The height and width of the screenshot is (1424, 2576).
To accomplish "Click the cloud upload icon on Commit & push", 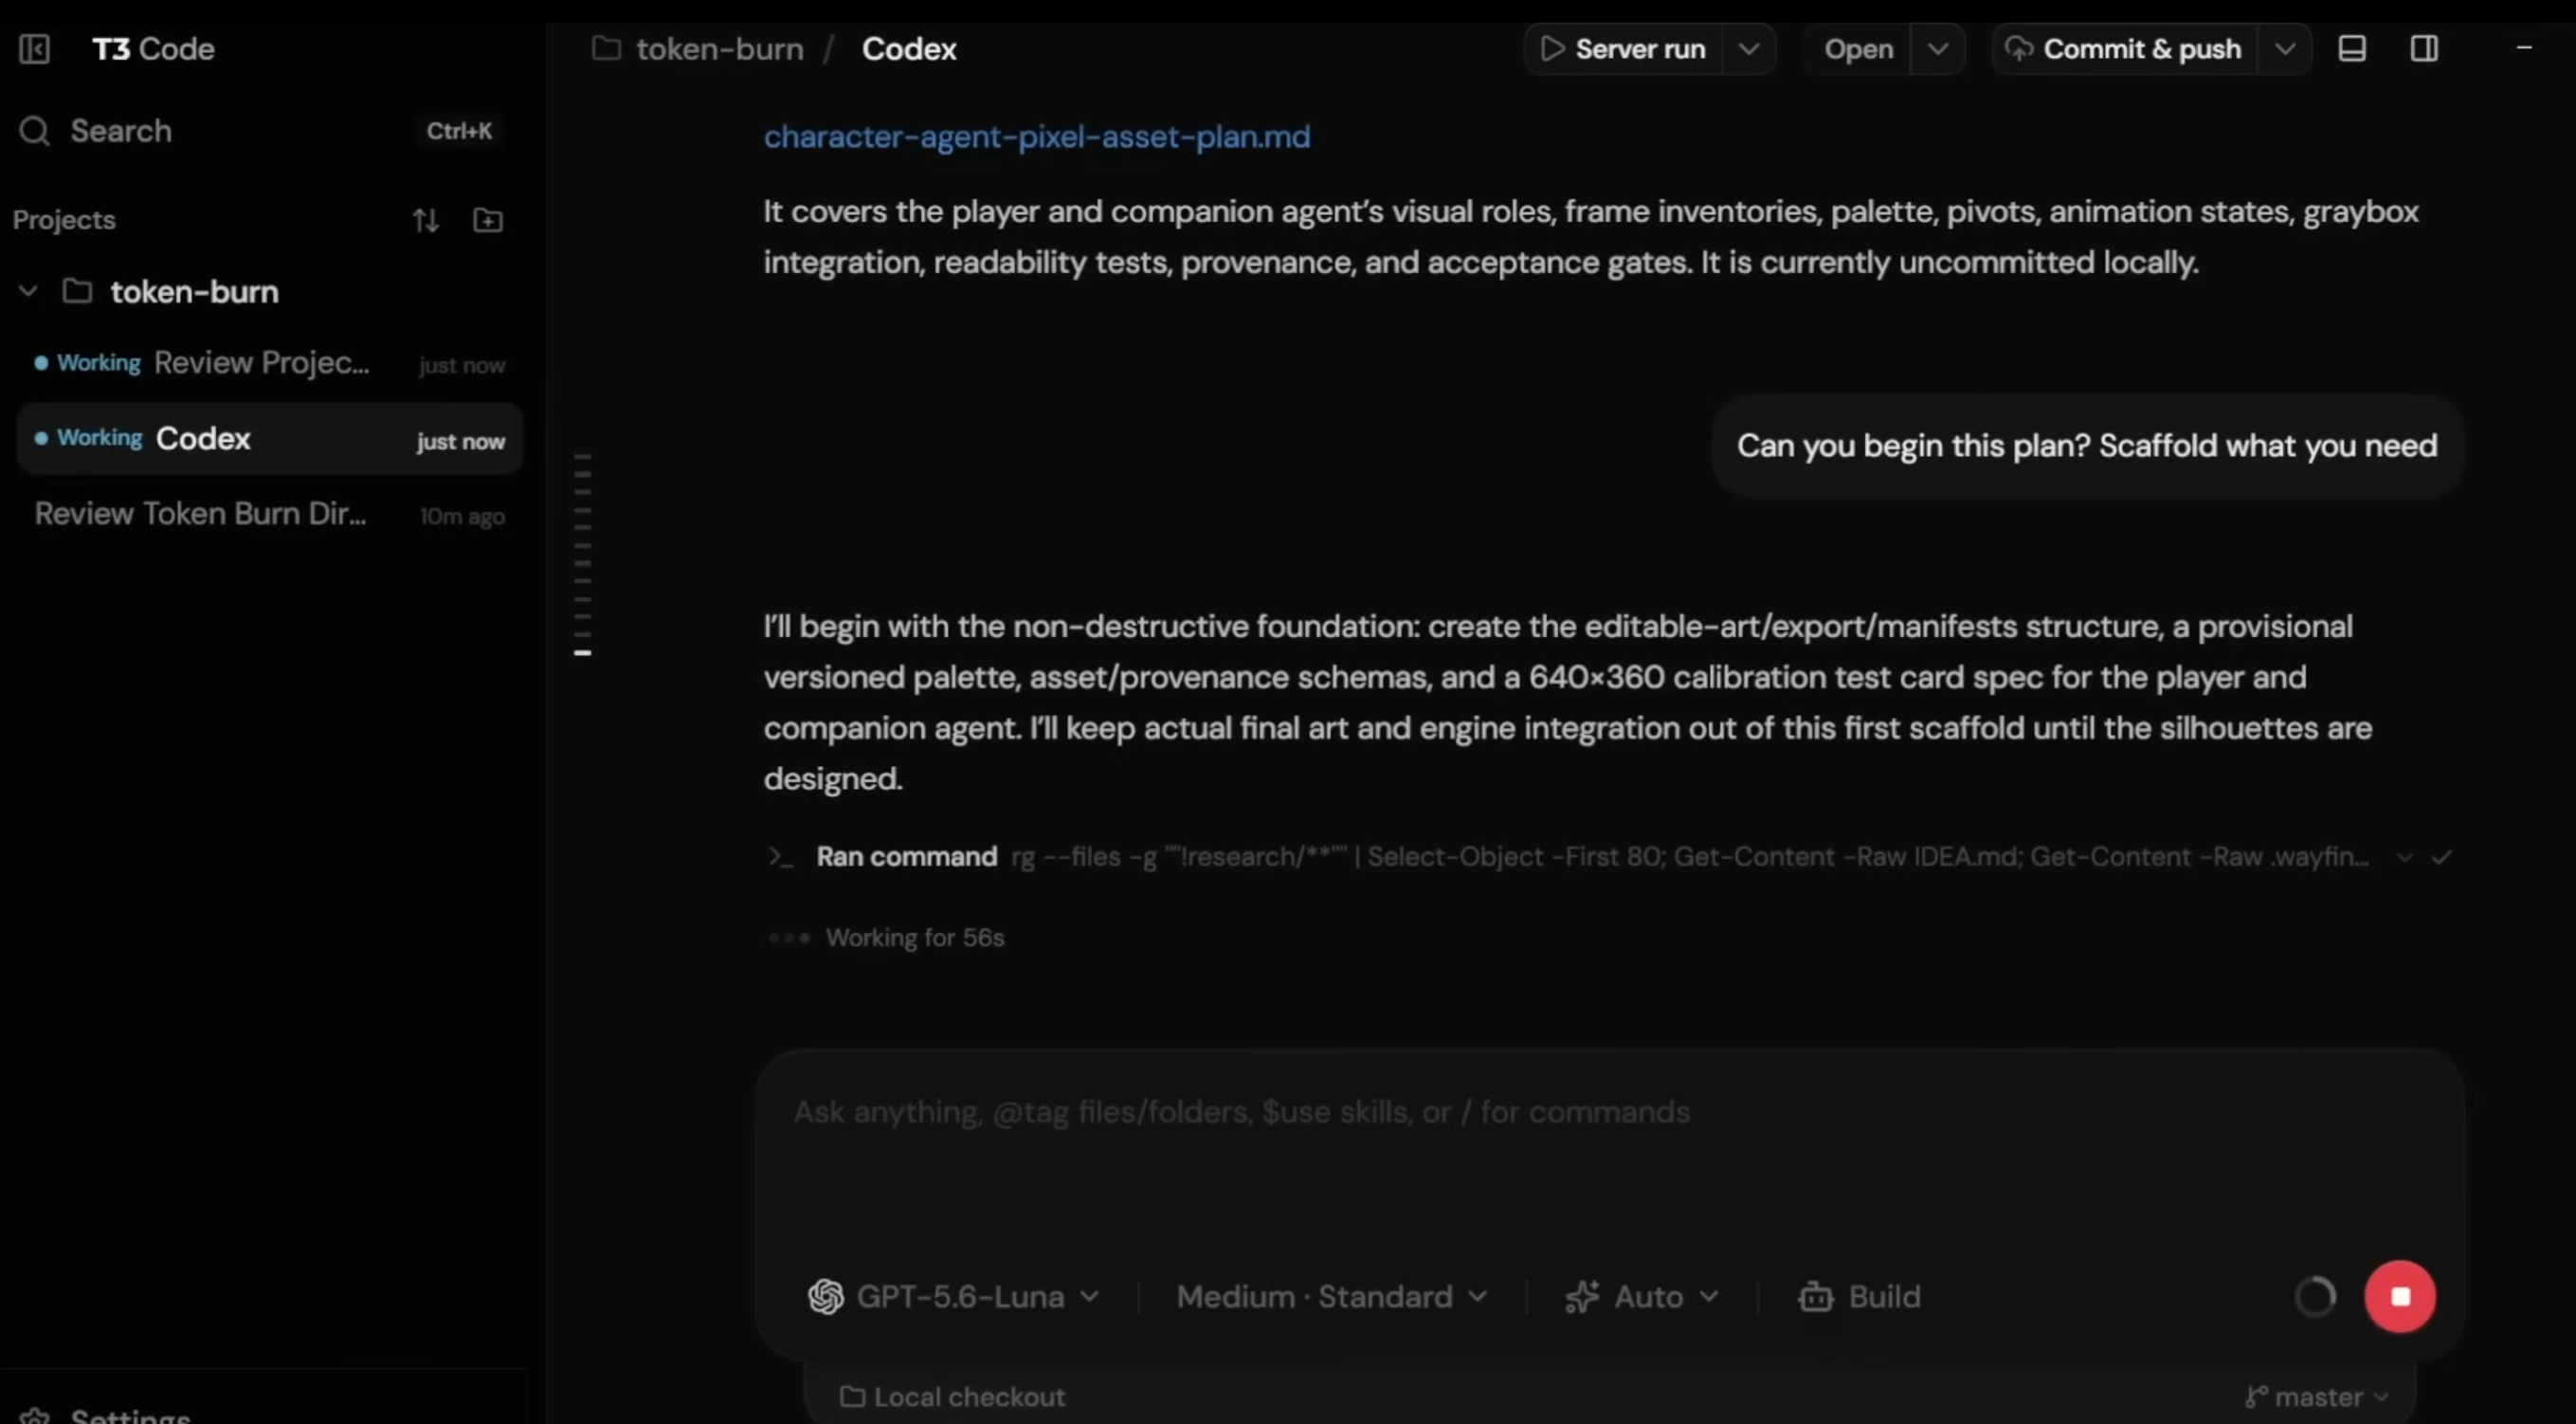I will click(2019, 49).
